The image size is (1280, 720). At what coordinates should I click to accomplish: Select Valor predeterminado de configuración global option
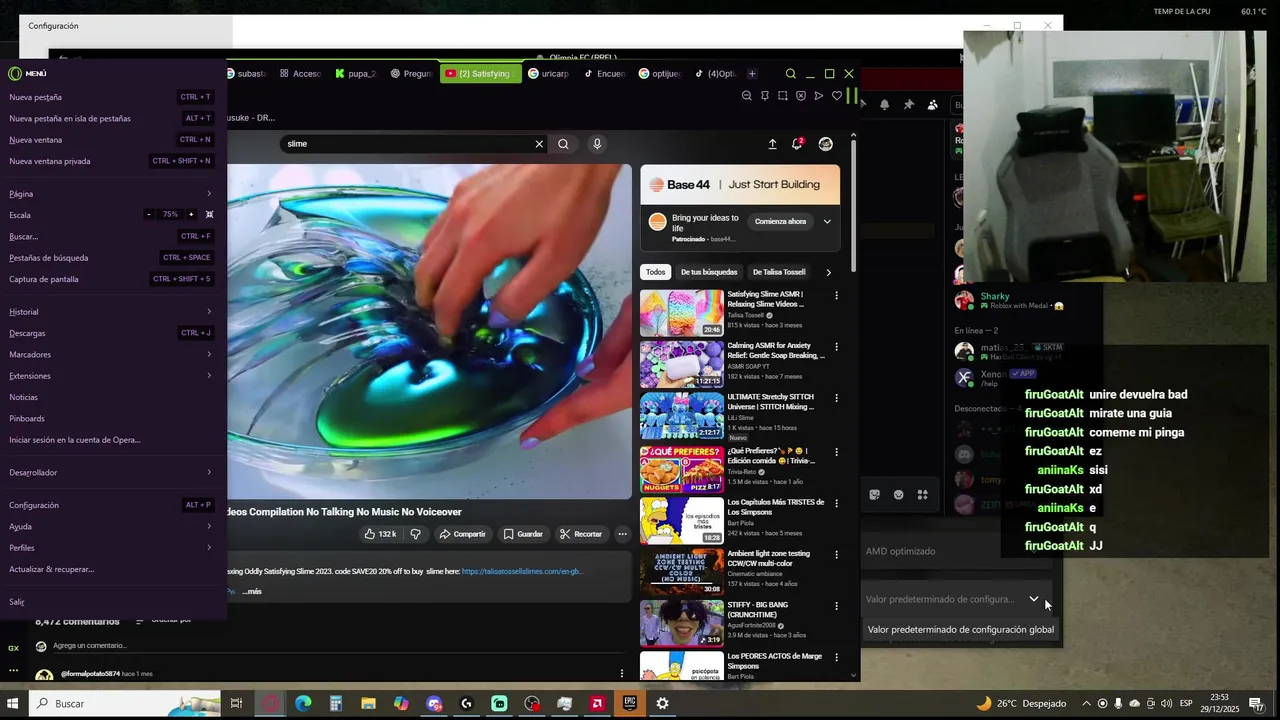(961, 630)
